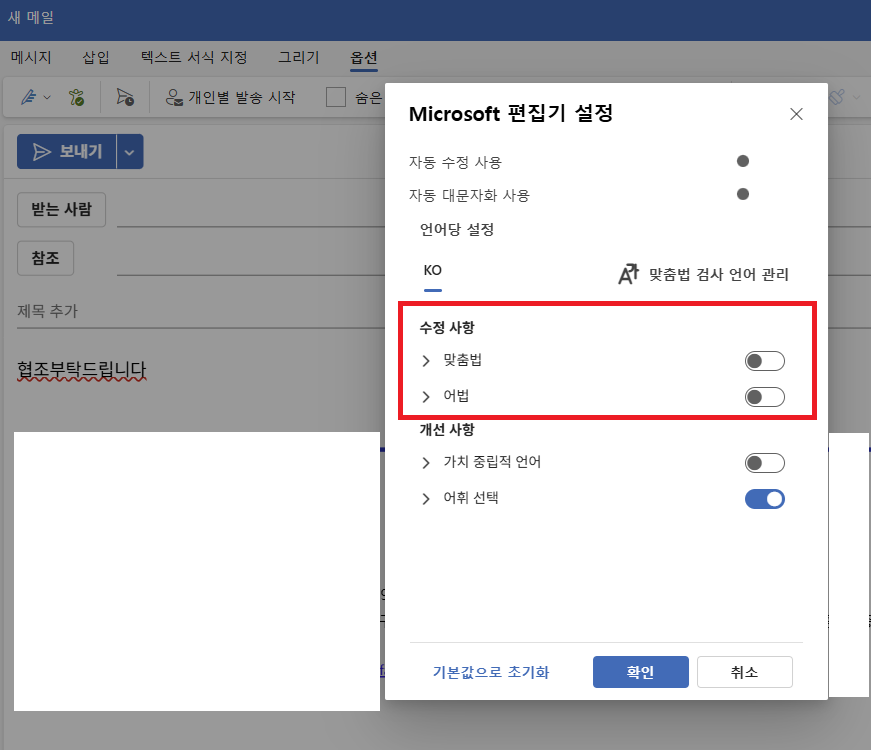Enable the 어법 toggle
This screenshot has height=750, width=871.
tap(763, 396)
